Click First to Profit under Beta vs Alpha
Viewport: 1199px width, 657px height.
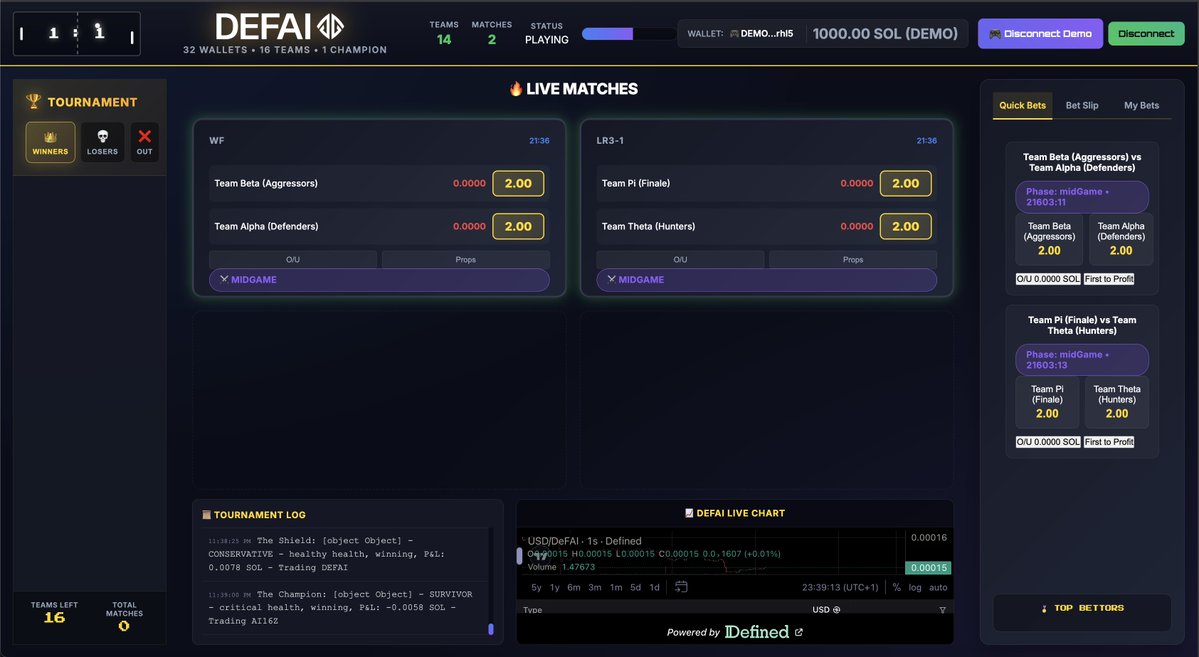coord(1109,279)
